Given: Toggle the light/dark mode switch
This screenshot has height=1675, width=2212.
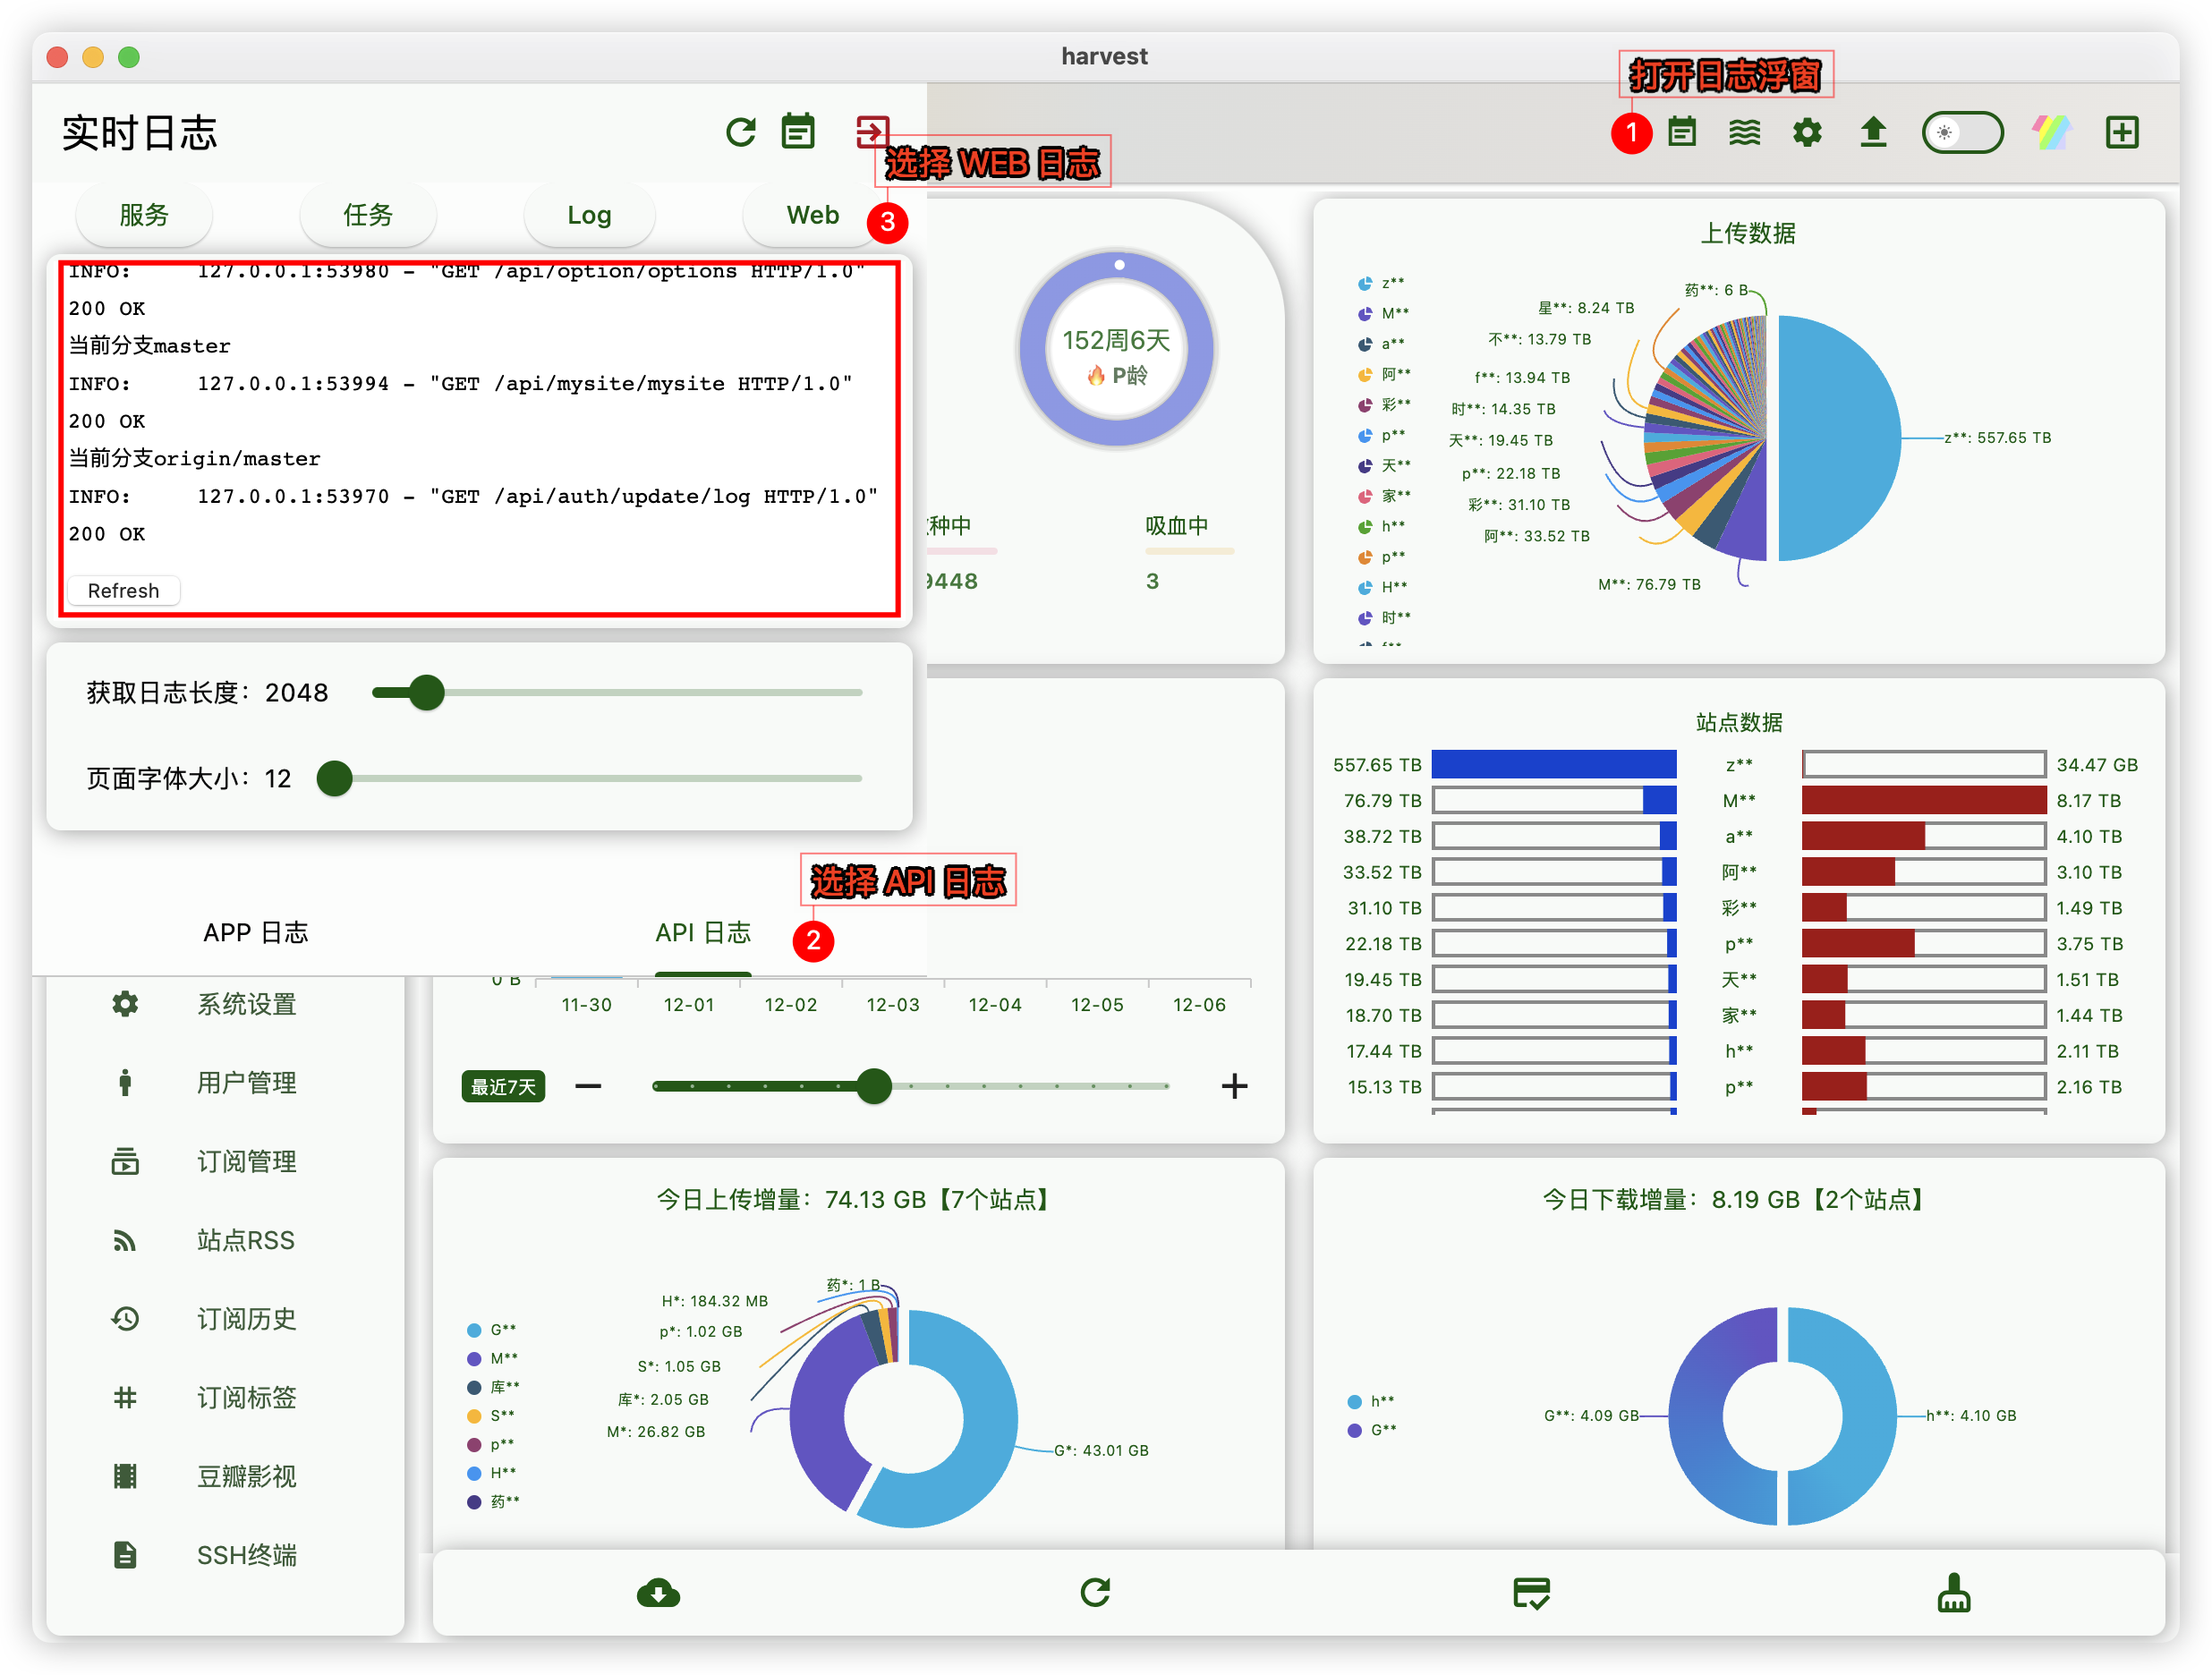Looking at the screenshot, I should pyautogui.click(x=1962, y=132).
